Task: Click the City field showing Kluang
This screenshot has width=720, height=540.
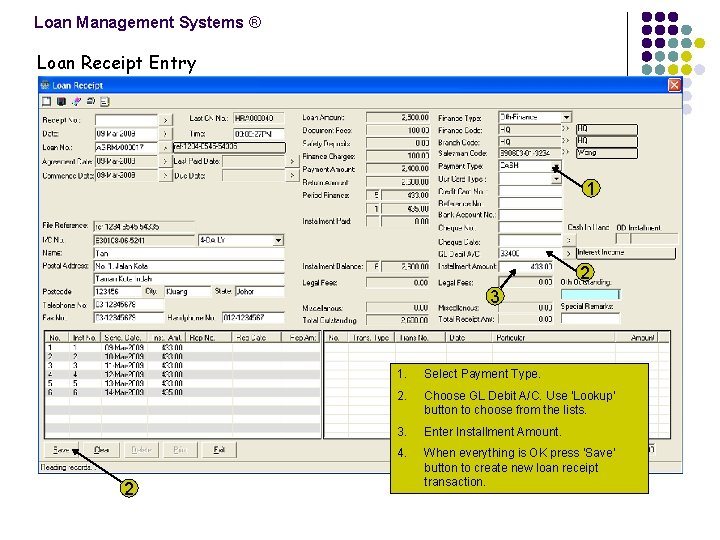Action: click(187, 292)
